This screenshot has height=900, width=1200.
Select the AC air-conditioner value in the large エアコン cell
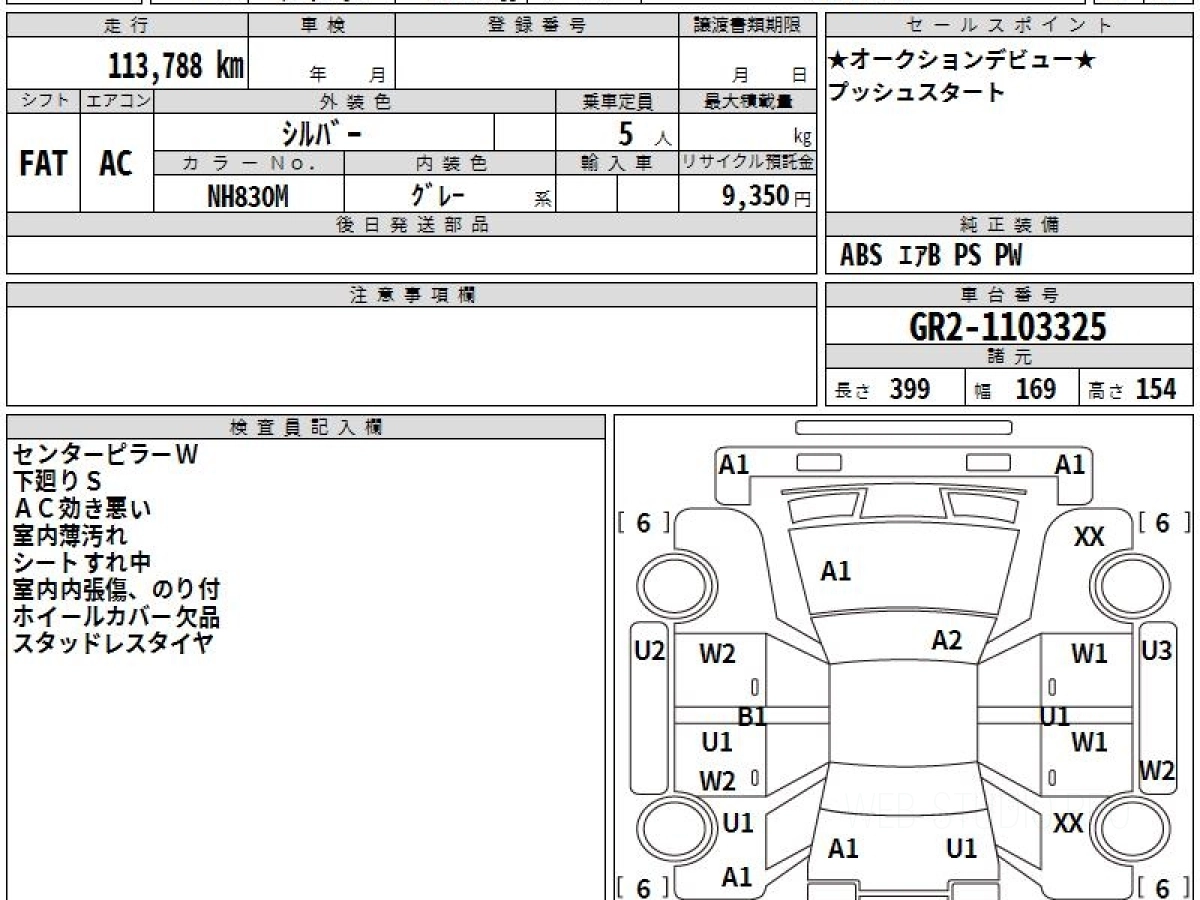click(x=116, y=164)
